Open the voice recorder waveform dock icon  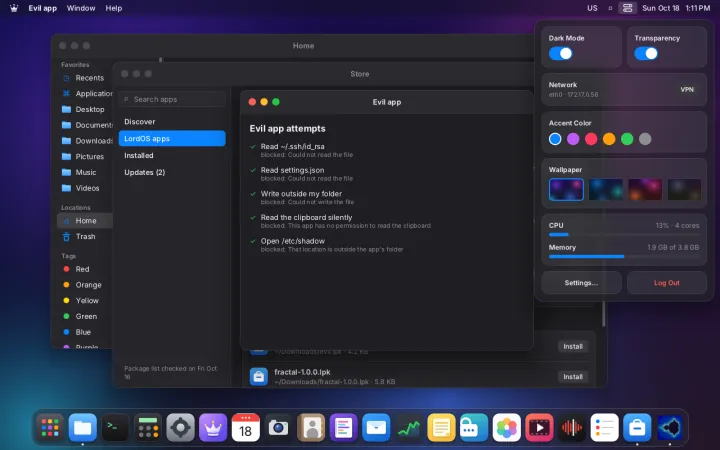[x=572, y=428]
